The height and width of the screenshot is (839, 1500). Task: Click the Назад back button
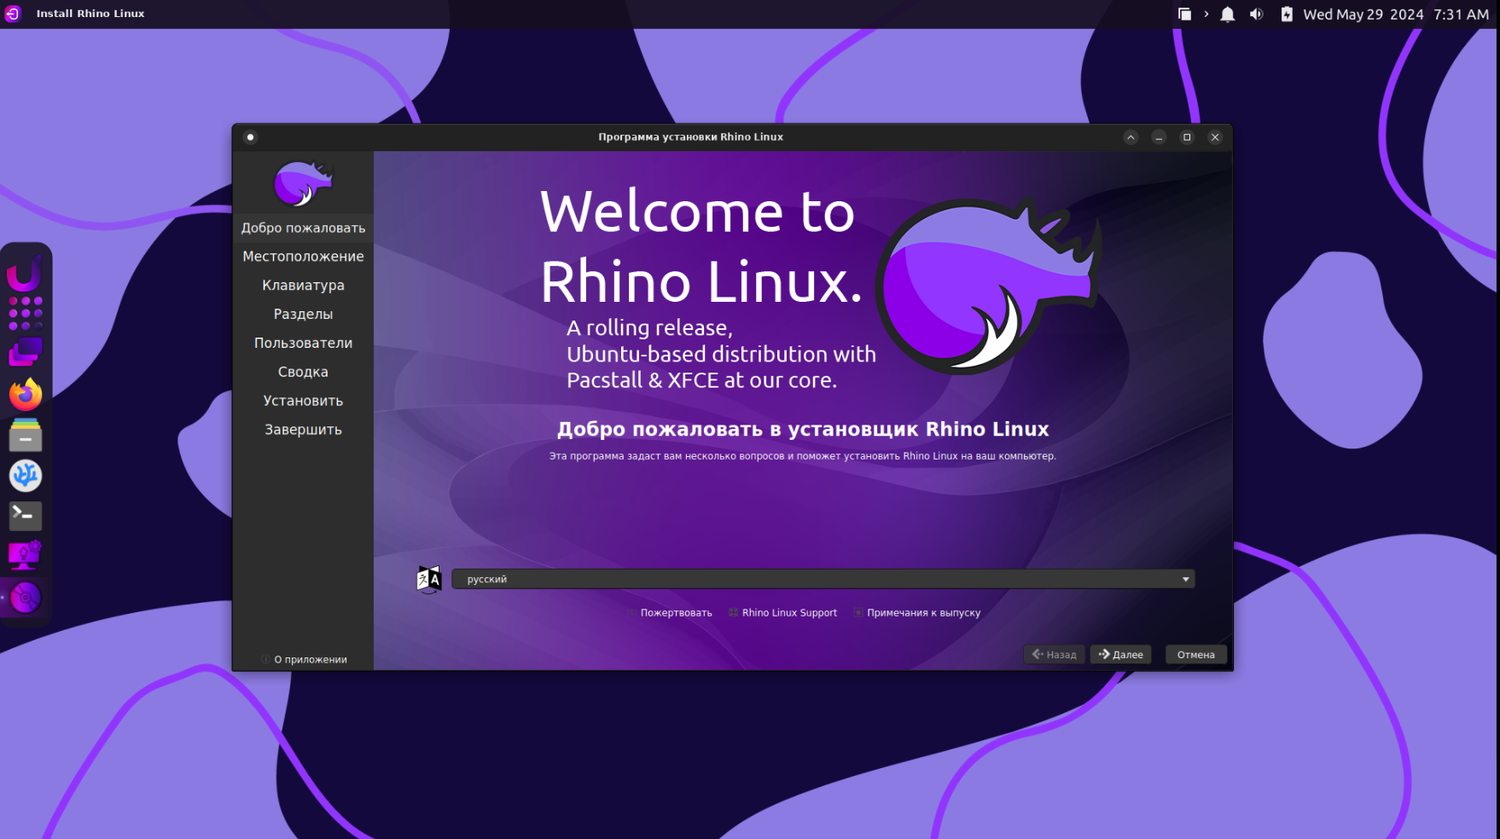pyautogui.click(x=1054, y=655)
